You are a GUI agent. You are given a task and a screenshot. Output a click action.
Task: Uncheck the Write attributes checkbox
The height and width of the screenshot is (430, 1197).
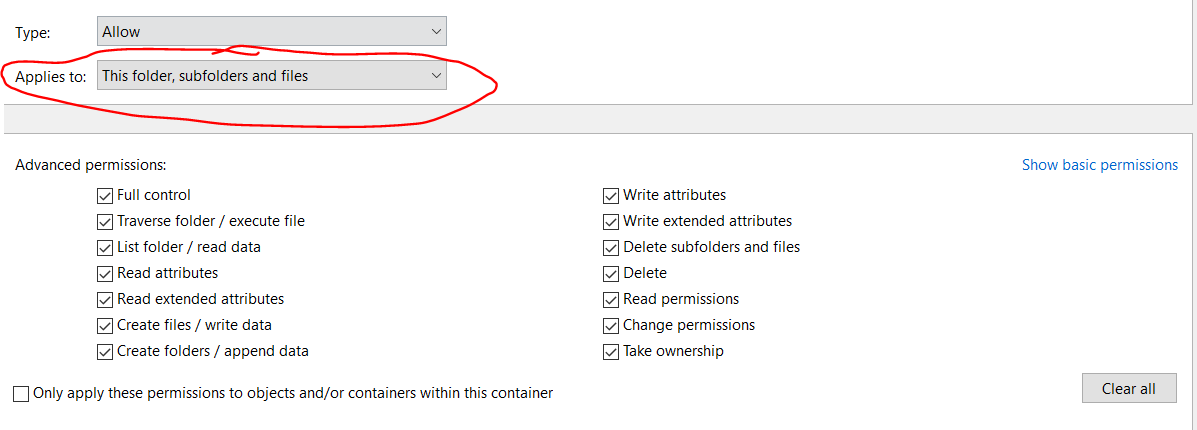coord(611,196)
